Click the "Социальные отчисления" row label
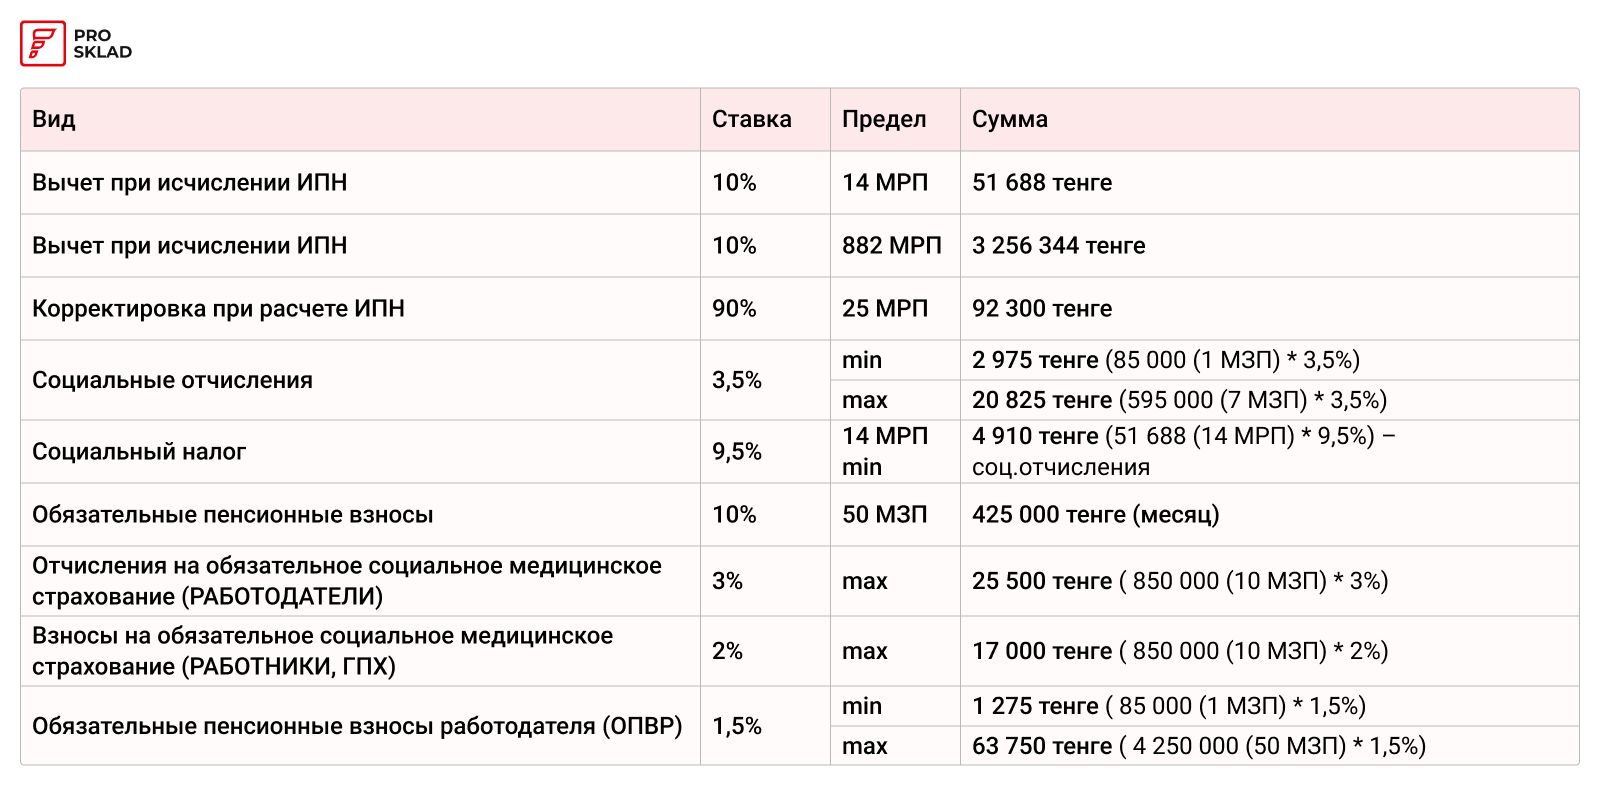The image size is (1600, 785). [x=172, y=381]
